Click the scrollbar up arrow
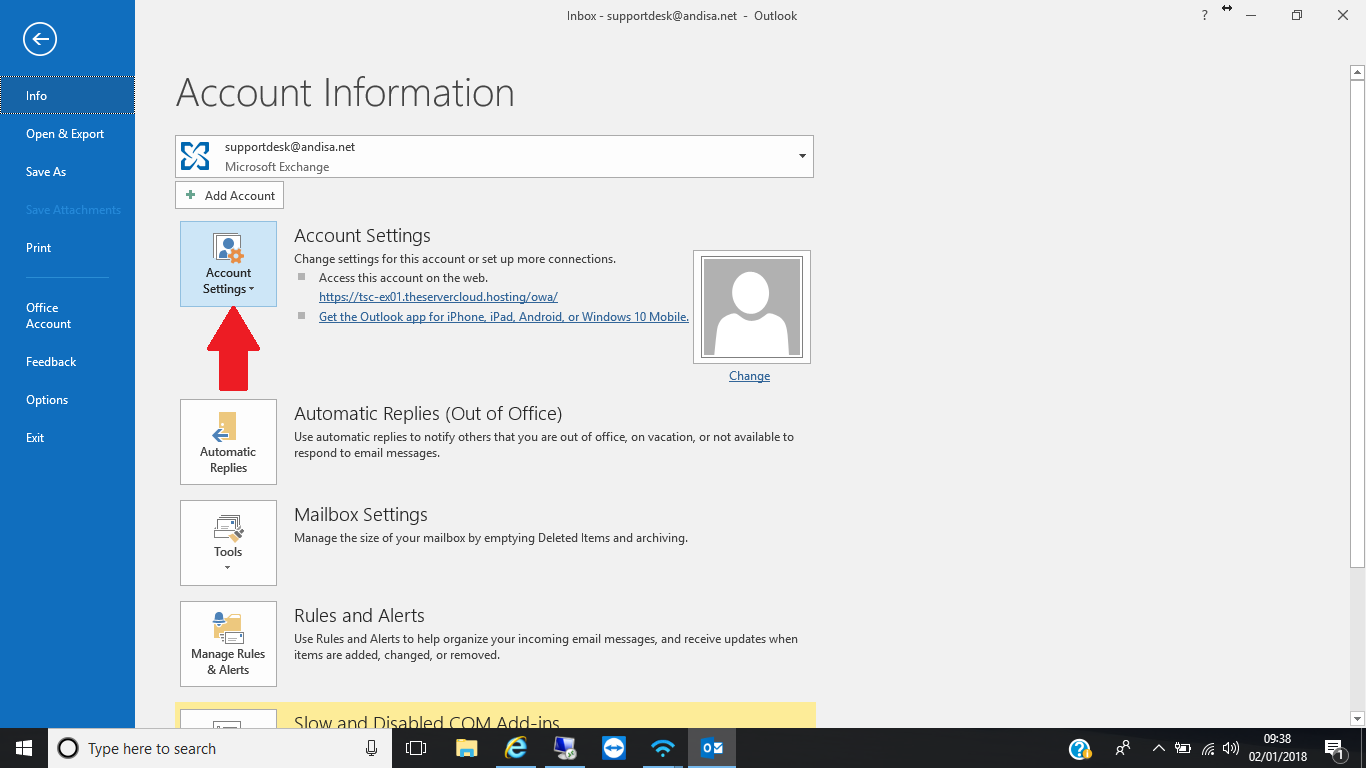 pyautogui.click(x=1357, y=72)
